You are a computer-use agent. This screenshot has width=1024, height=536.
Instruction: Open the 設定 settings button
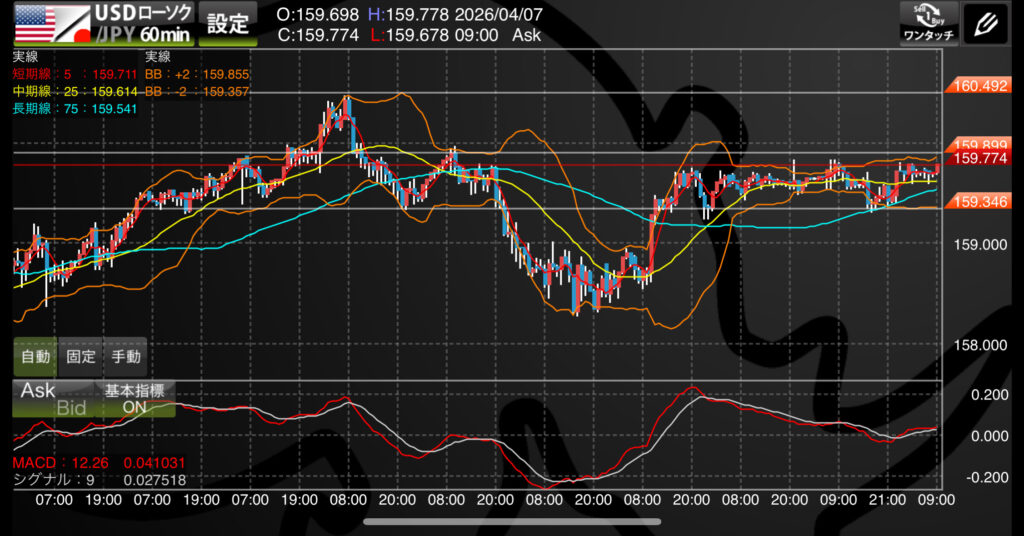click(227, 23)
